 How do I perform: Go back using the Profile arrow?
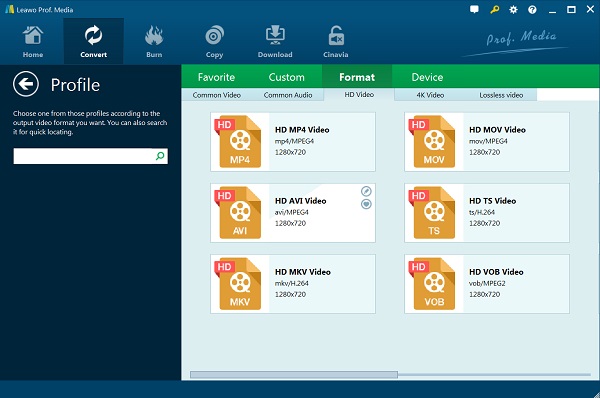tap(26, 84)
